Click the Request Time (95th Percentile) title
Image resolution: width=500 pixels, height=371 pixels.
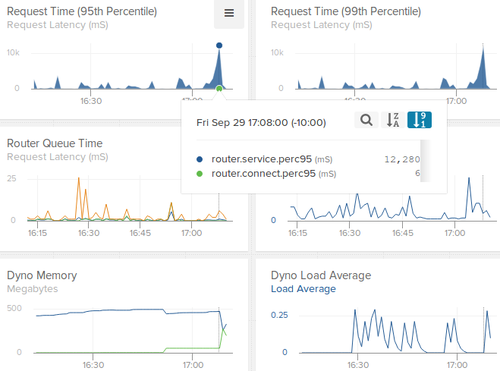(x=82, y=11)
